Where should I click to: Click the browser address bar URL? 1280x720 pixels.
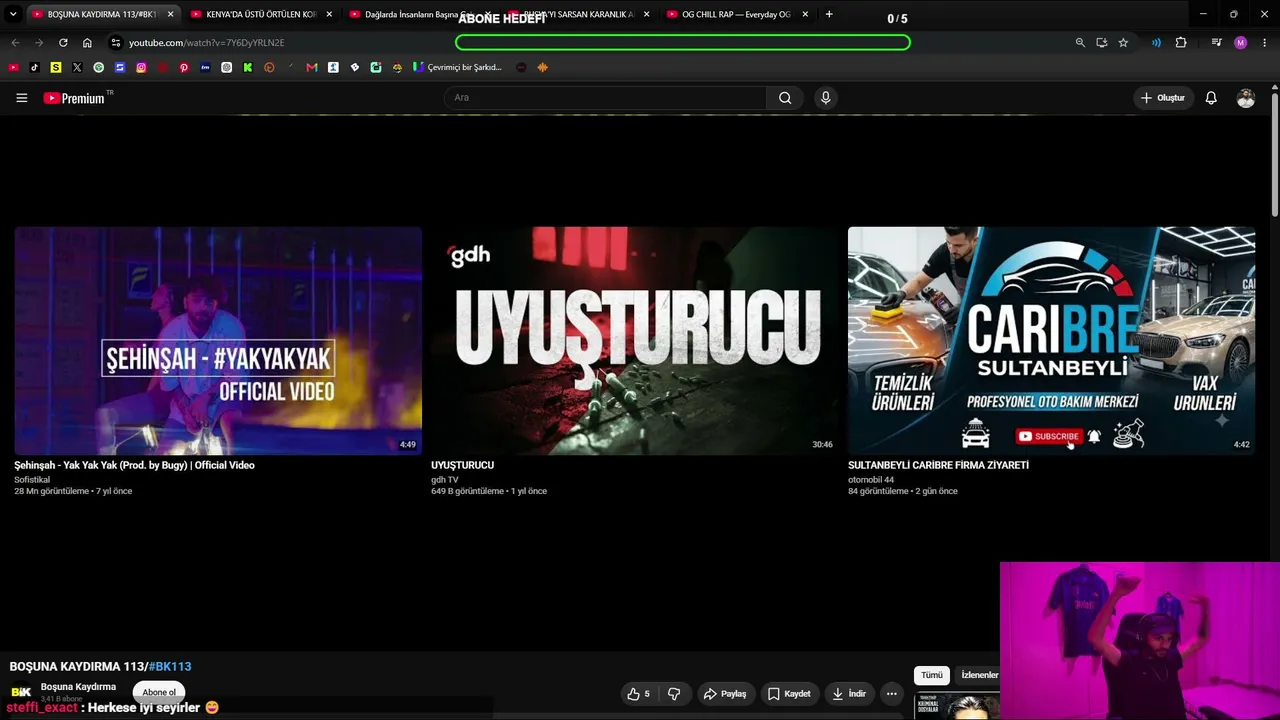(x=207, y=43)
